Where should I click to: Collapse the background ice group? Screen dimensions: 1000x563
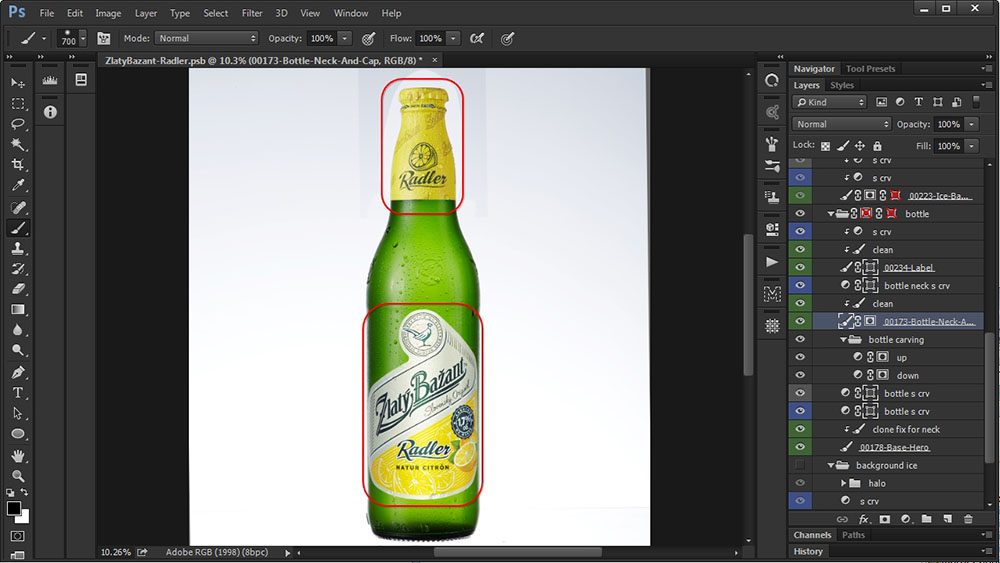click(x=830, y=465)
